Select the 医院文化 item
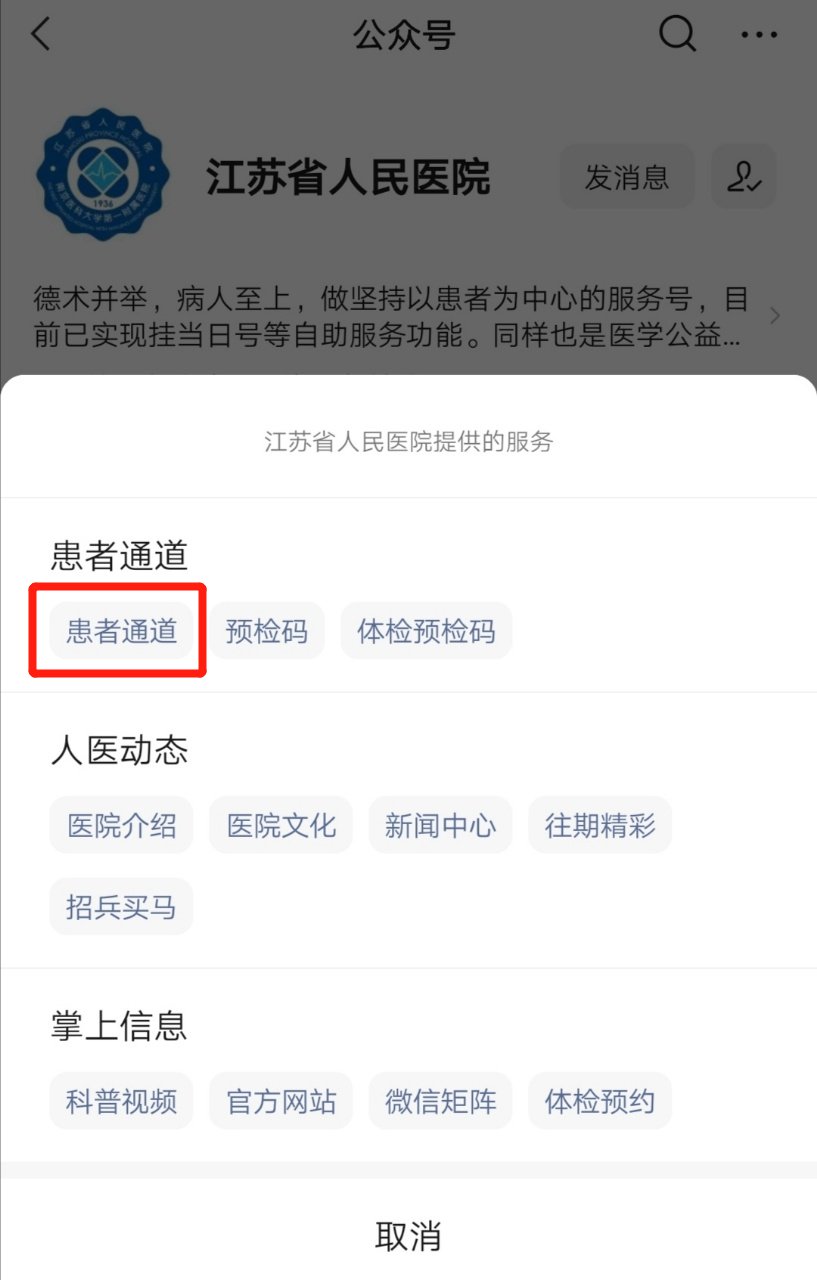 pos(281,825)
